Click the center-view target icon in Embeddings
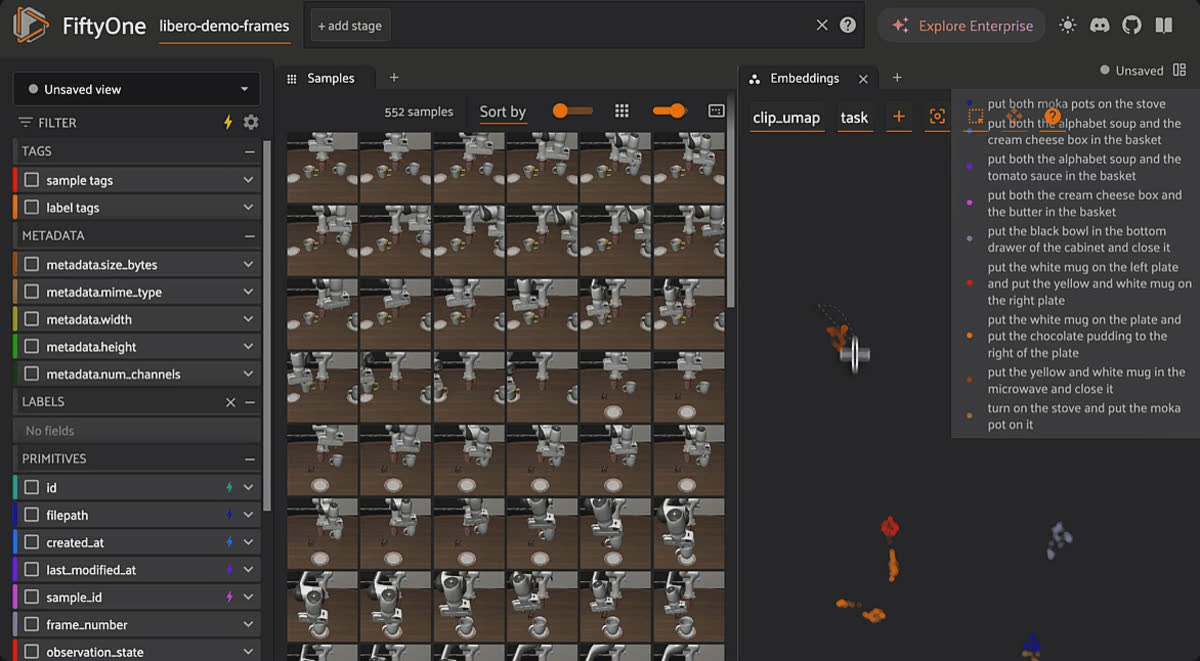This screenshot has height=661, width=1200. tap(937, 117)
